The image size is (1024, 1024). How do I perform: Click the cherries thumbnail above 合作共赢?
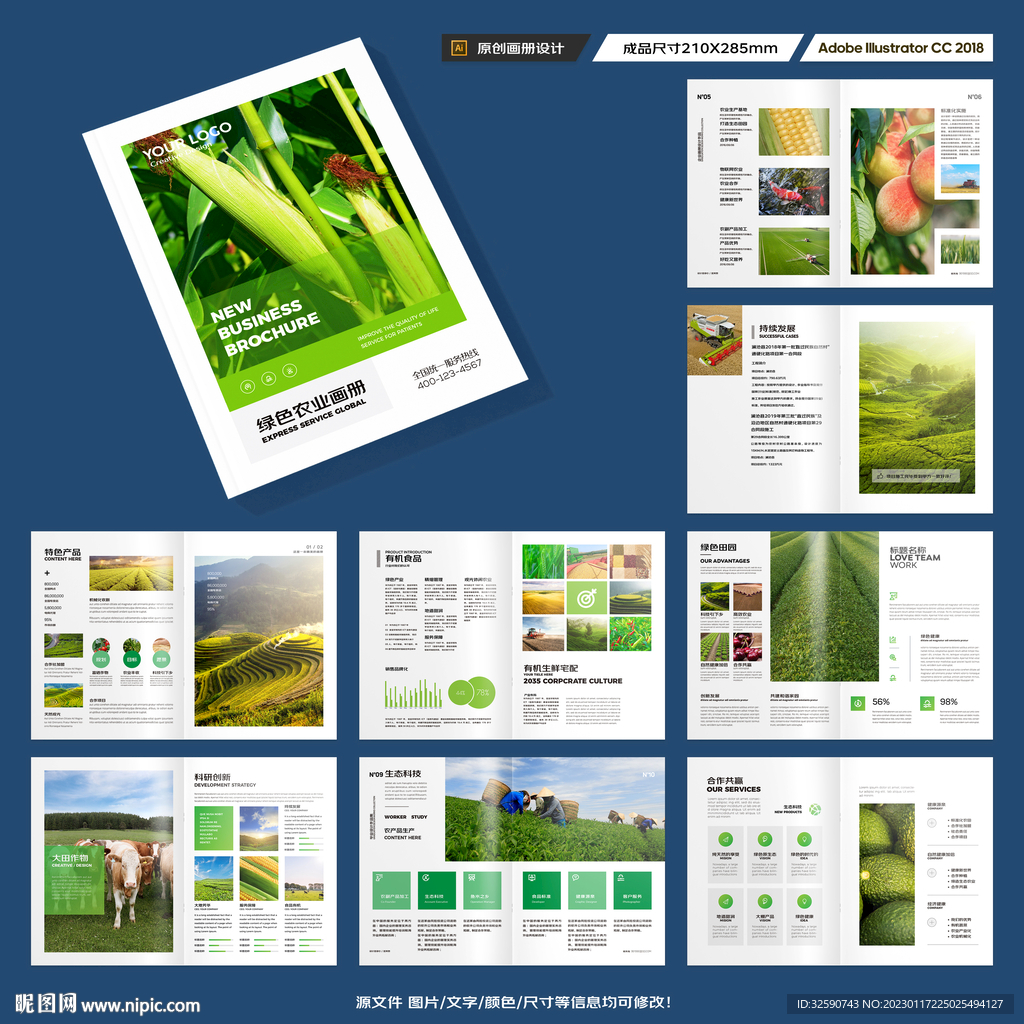pyautogui.click(x=747, y=647)
